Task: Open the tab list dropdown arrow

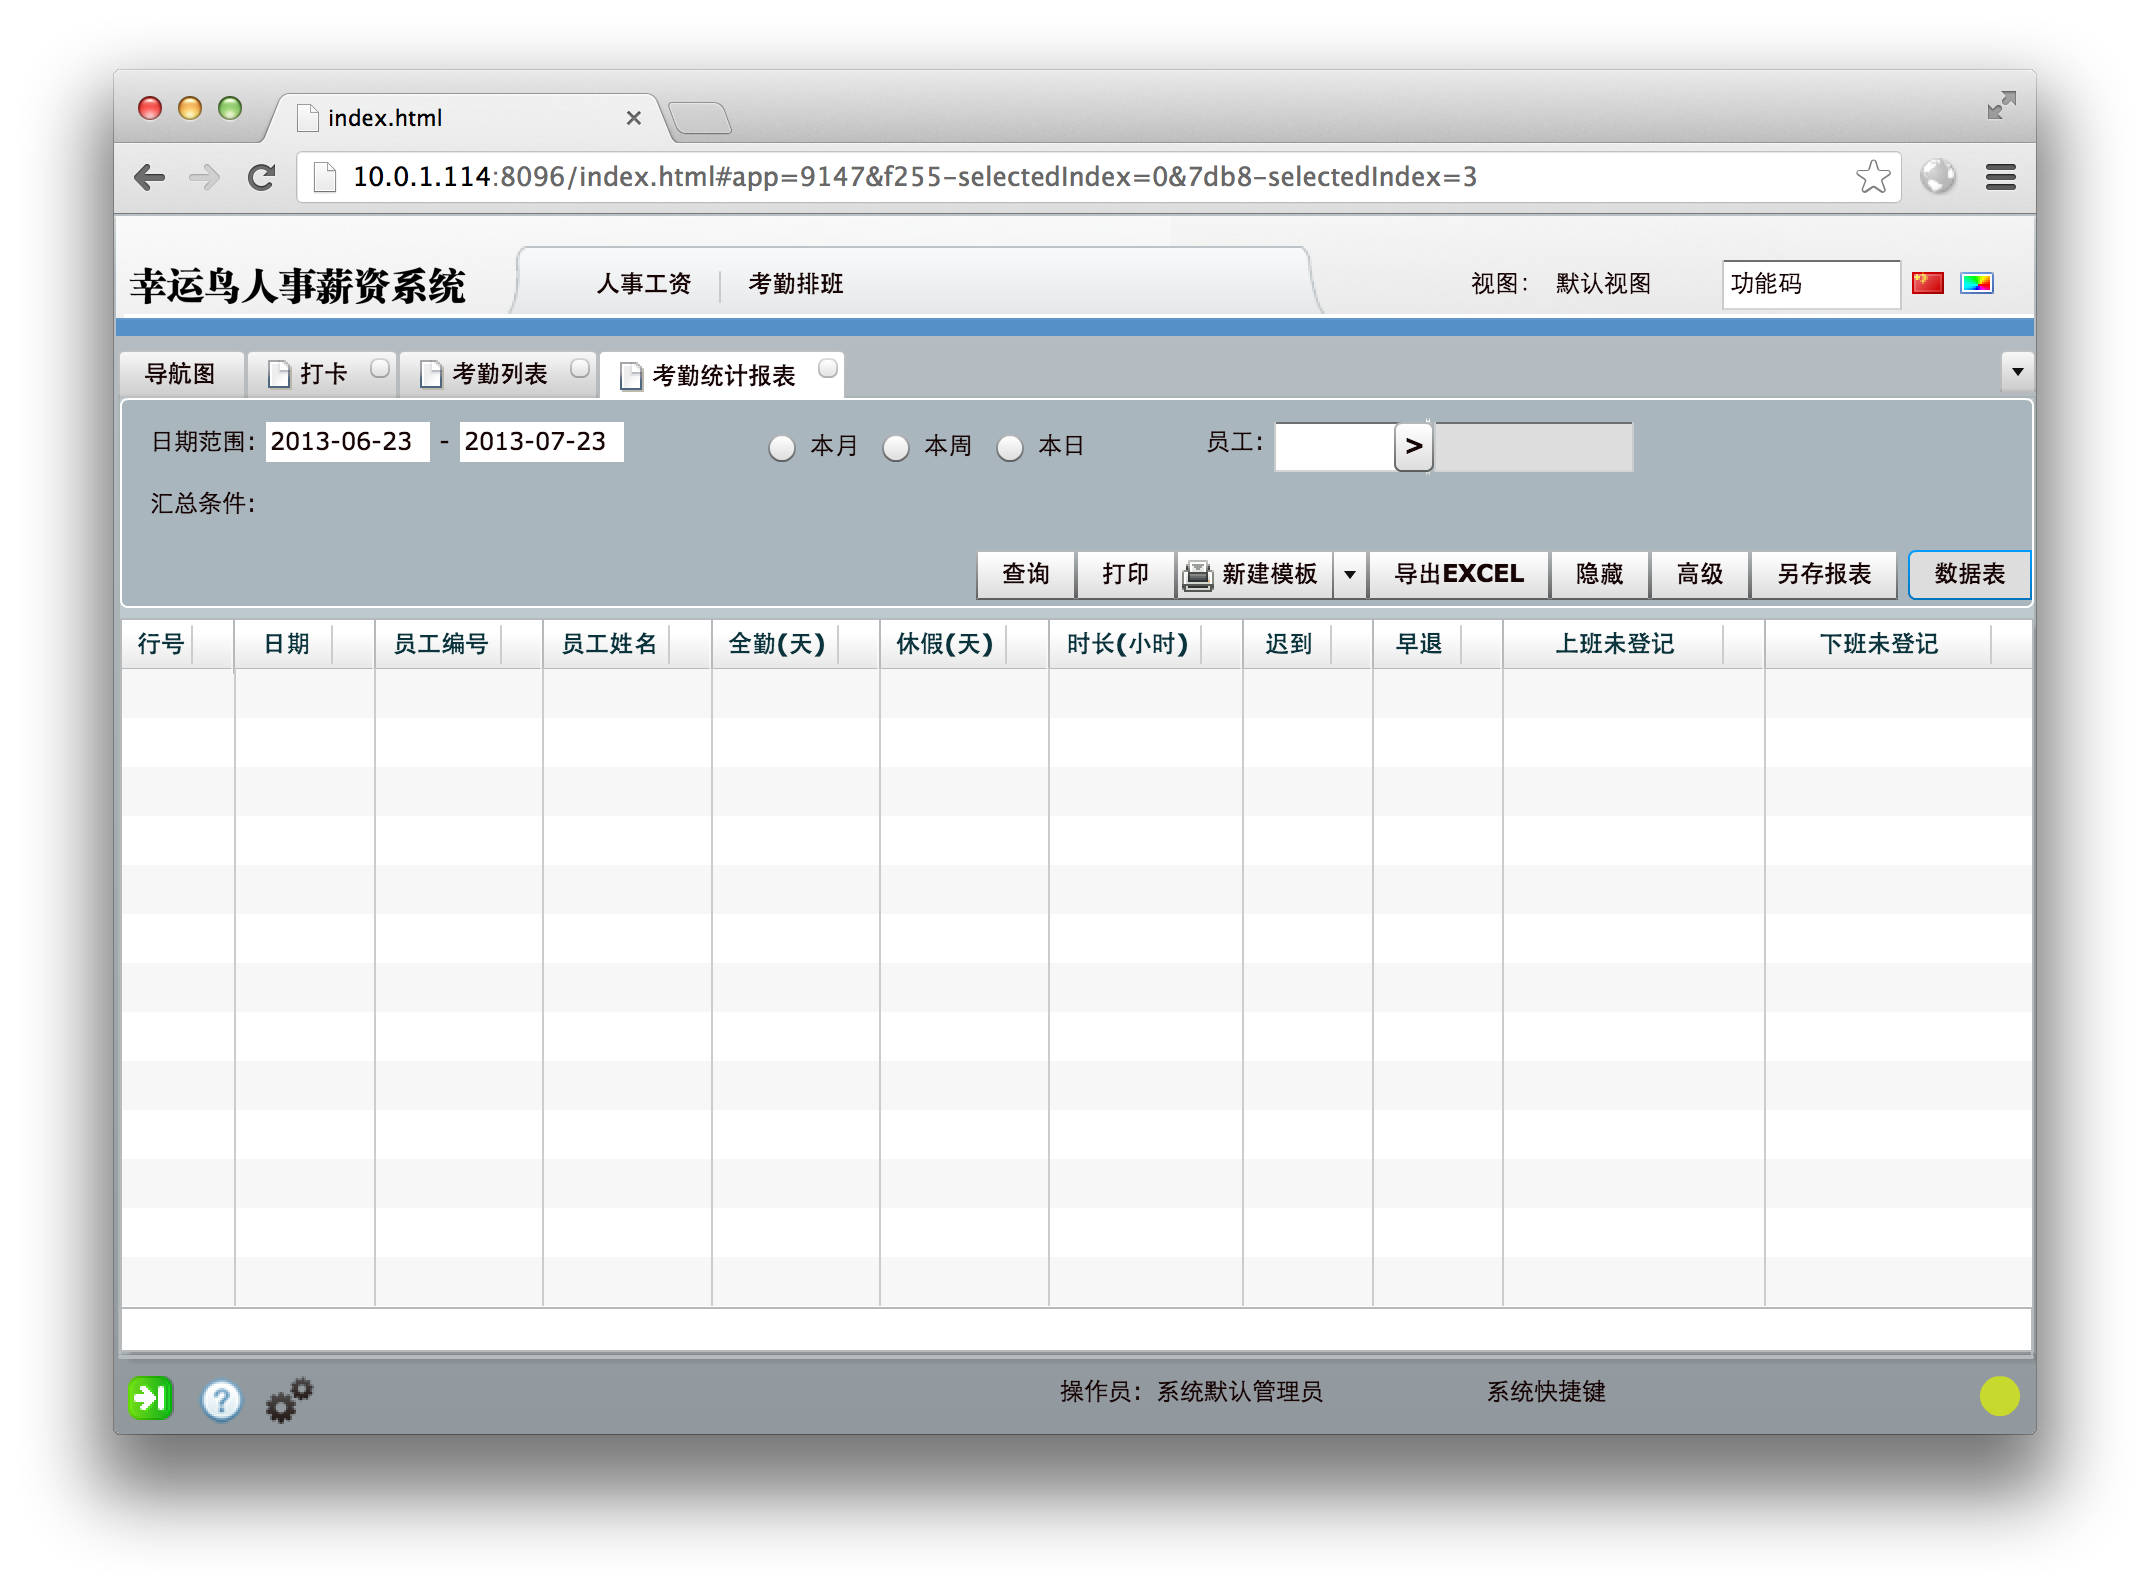Action: [2017, 372]
